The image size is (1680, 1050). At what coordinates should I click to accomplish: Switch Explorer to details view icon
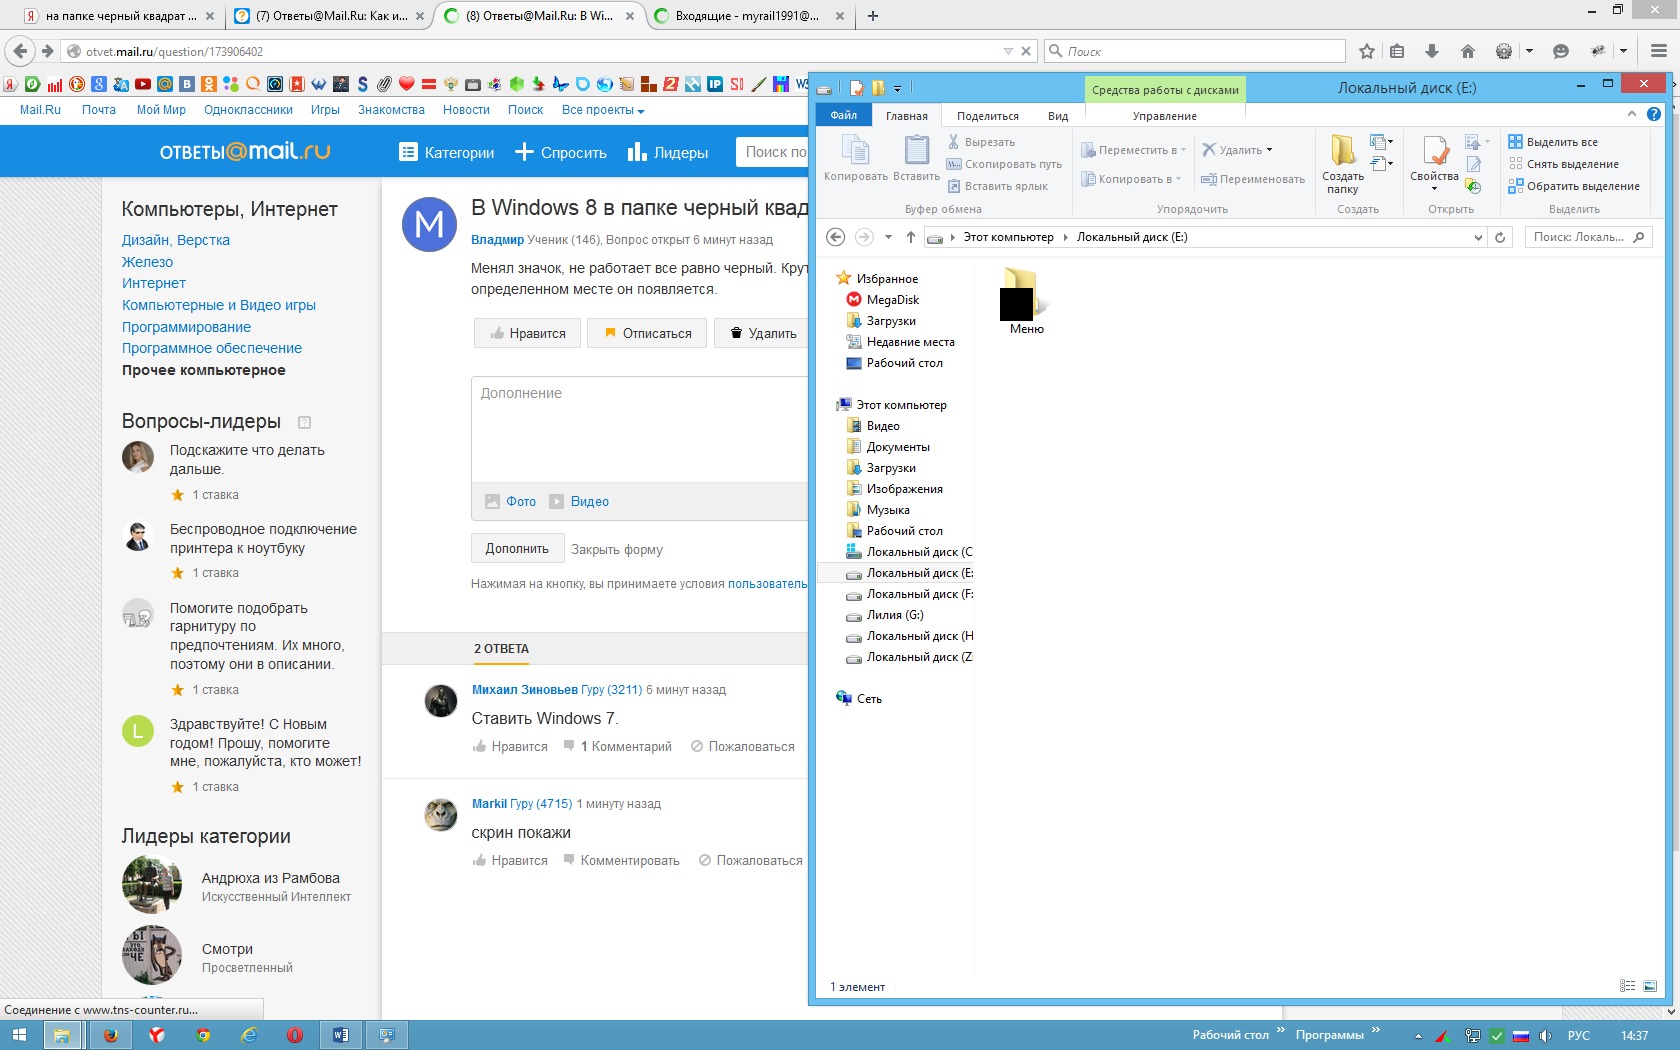coord(1627,986)
